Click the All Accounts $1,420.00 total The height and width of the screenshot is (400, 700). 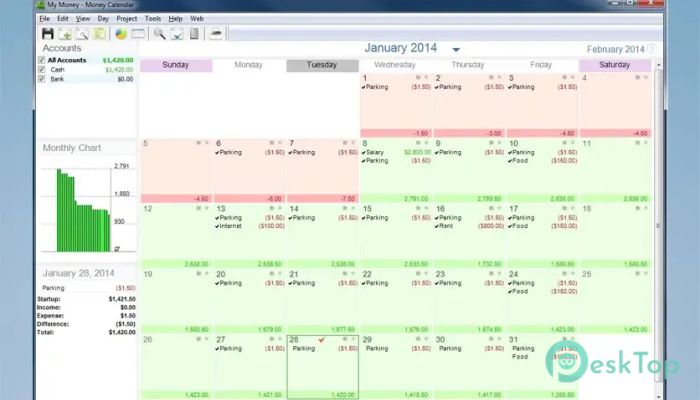point(118,60)
